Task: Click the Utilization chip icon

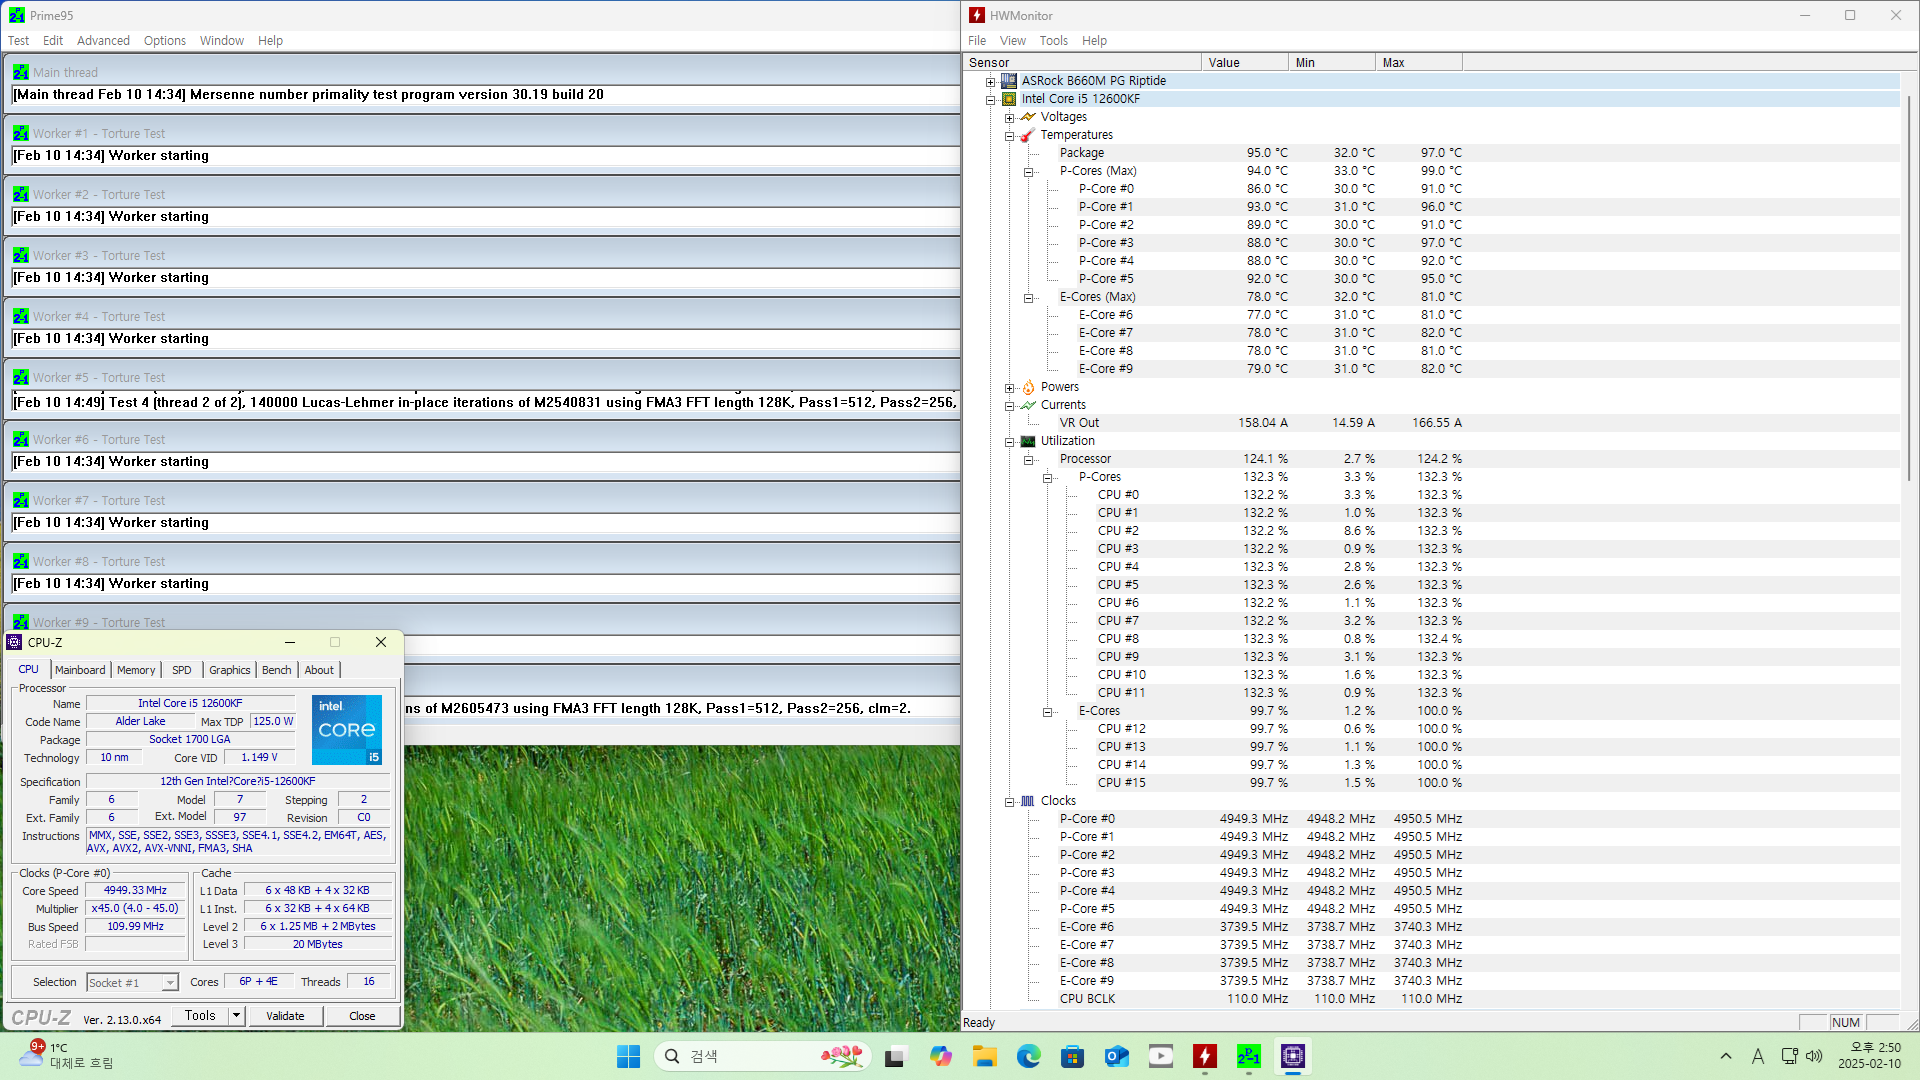Action: click(1028, 441)
